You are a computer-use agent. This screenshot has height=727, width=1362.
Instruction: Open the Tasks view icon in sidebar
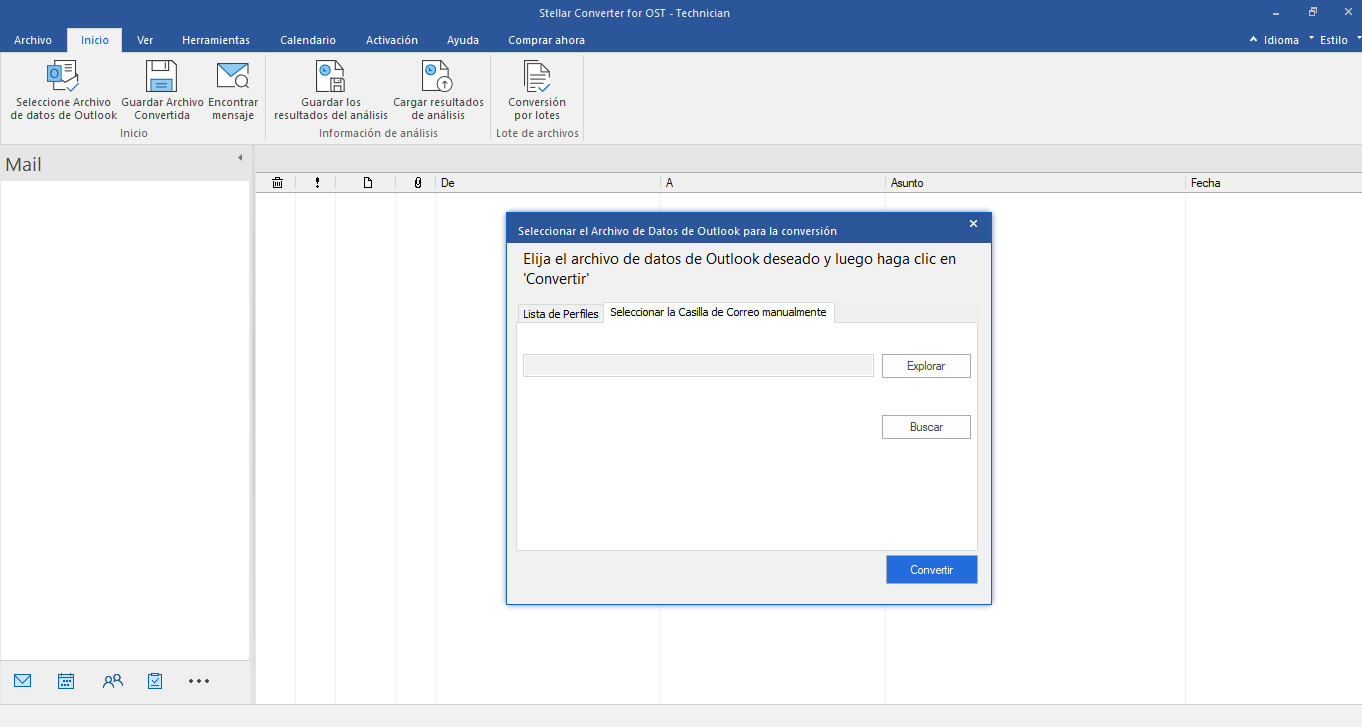click(x=155, y=681)
